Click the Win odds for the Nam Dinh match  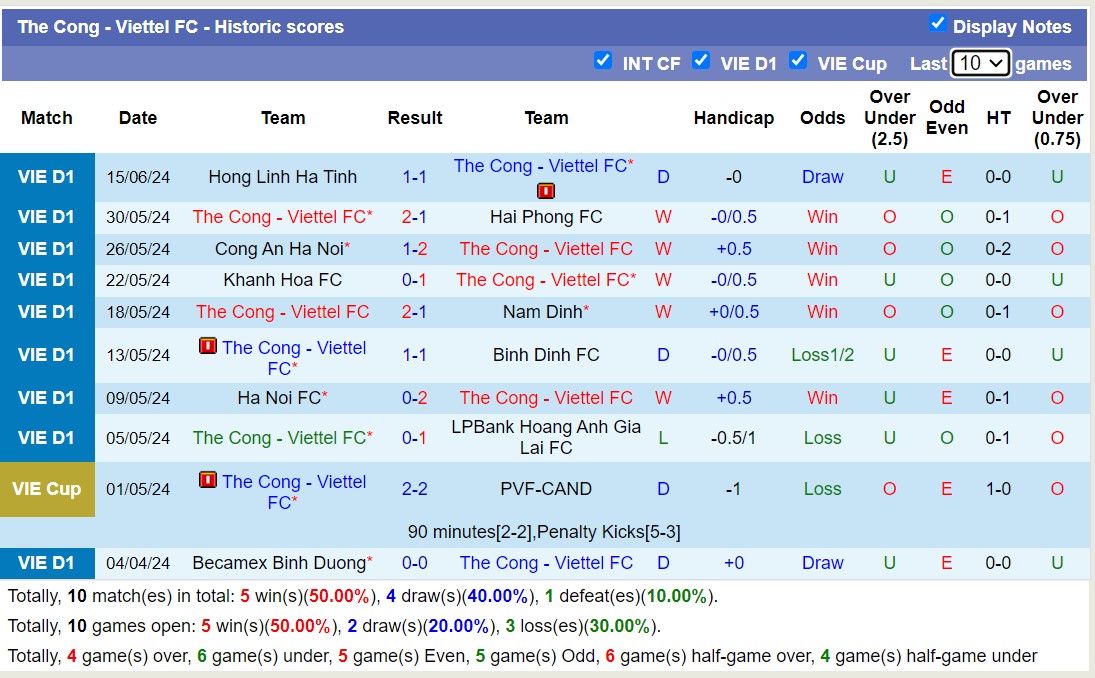tap(822, 312)
